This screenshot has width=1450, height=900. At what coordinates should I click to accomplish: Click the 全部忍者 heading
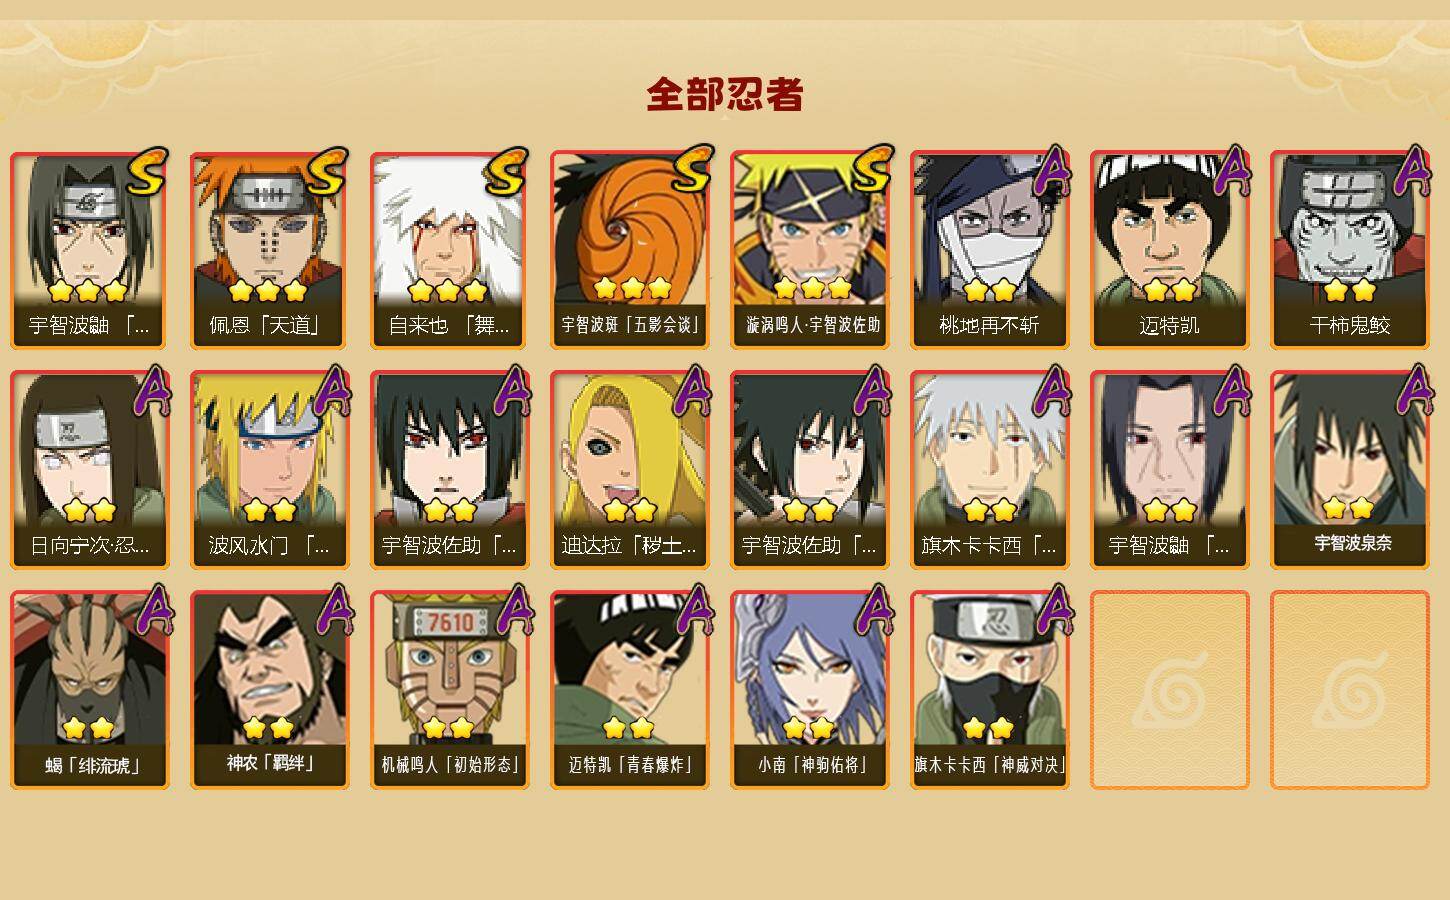coord(725,95)
